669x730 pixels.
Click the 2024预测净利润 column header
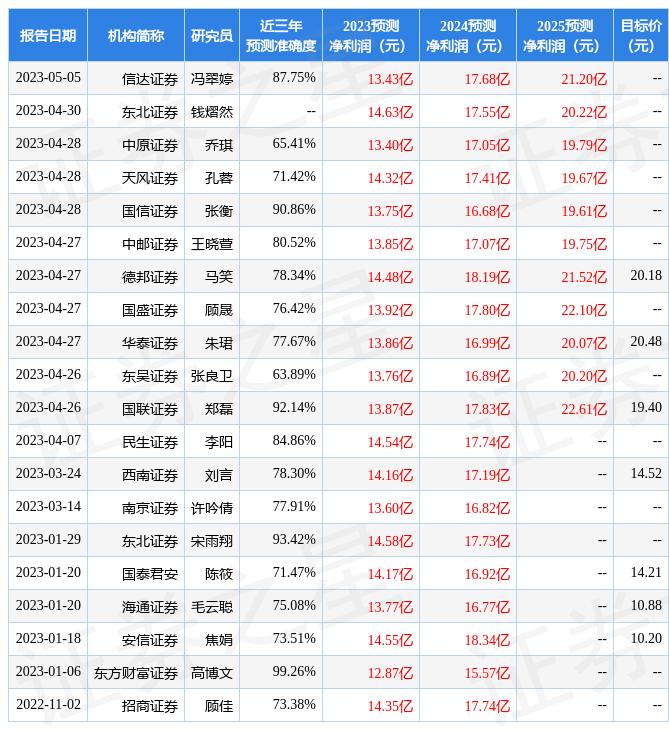pos(467,35)
